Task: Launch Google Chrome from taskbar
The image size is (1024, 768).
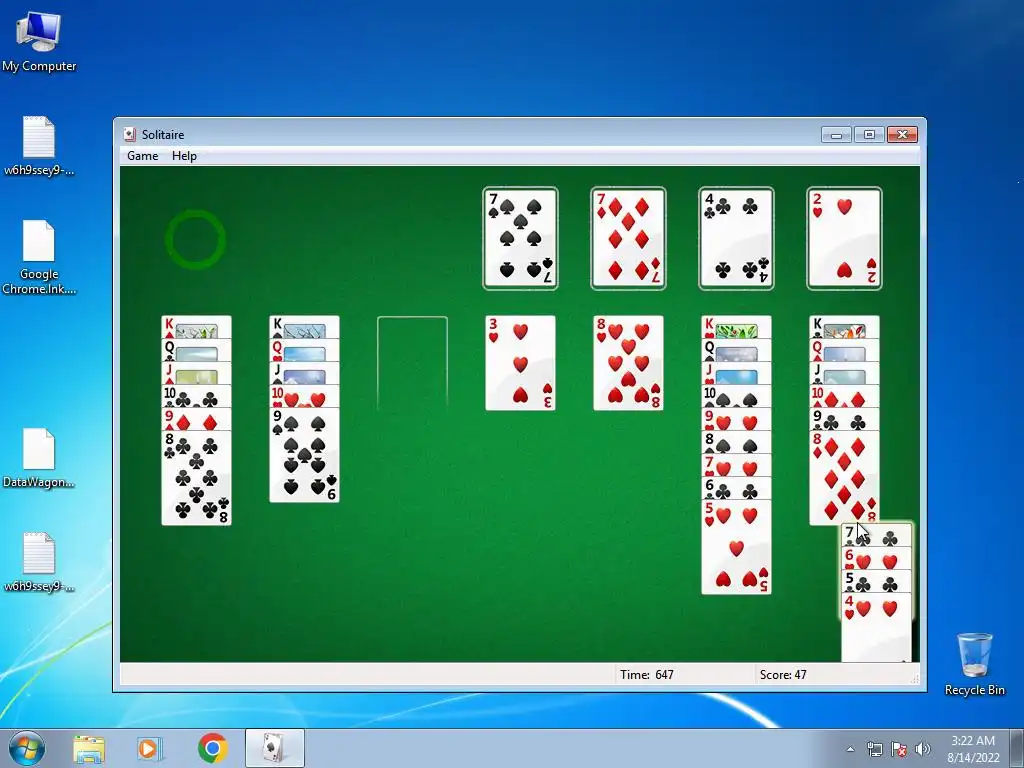Action: click(x=212, y=748)
